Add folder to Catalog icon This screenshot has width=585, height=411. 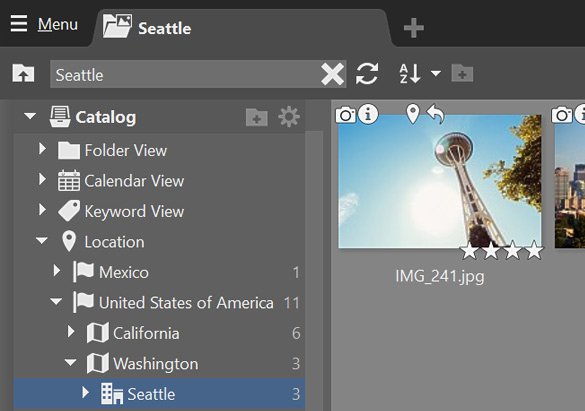[x=257, y=117]
